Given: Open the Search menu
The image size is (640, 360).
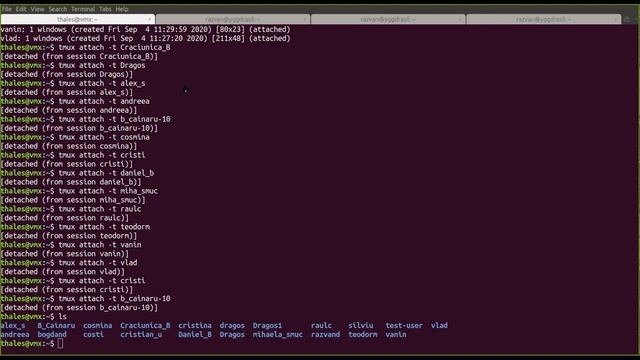Looking at the screenshot, I should point(58,9).
